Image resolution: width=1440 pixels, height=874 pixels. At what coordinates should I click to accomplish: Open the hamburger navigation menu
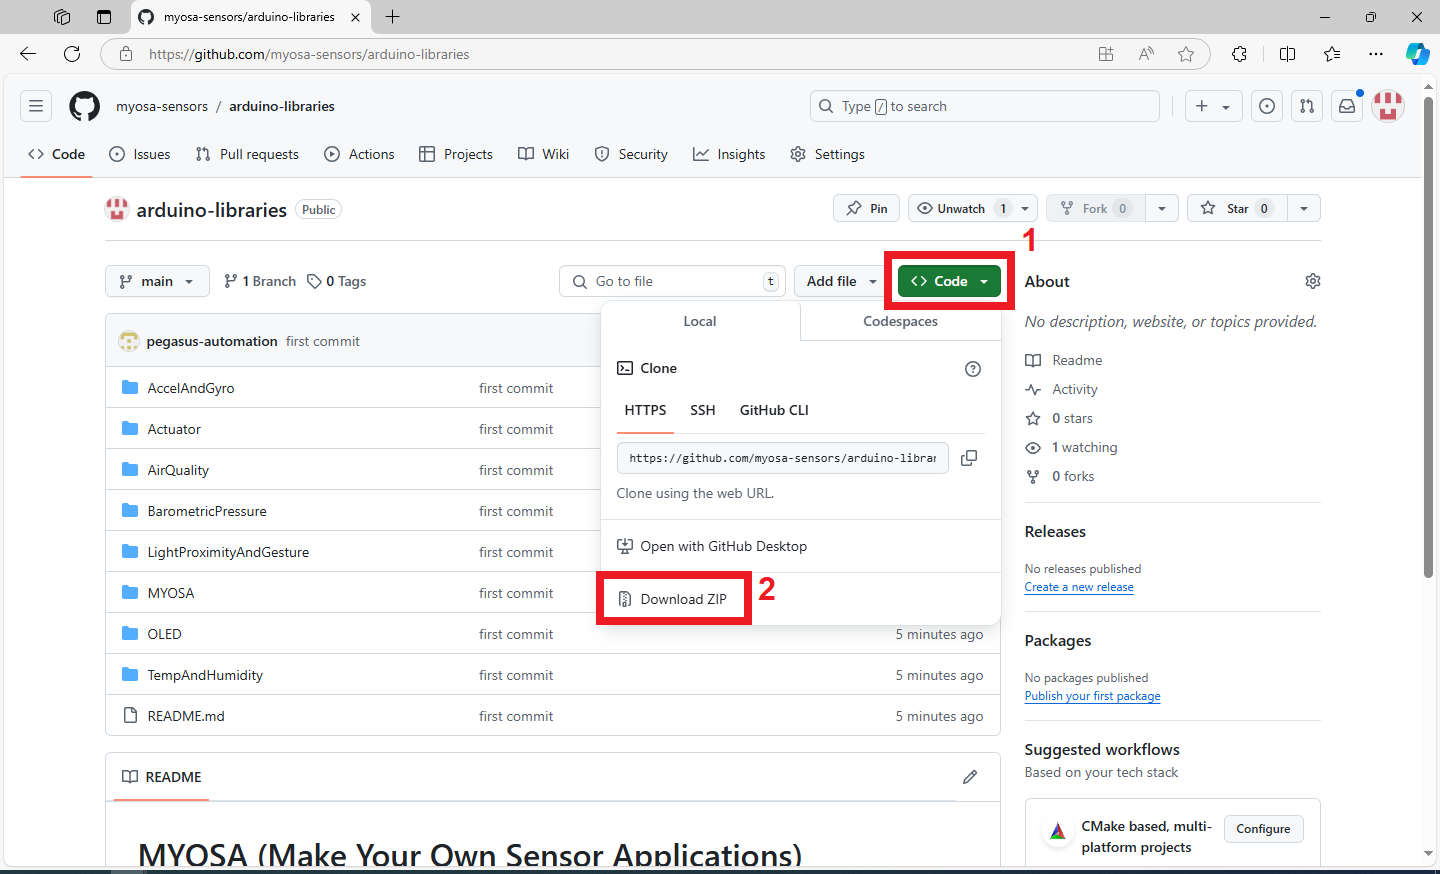[x=36, y=106]
